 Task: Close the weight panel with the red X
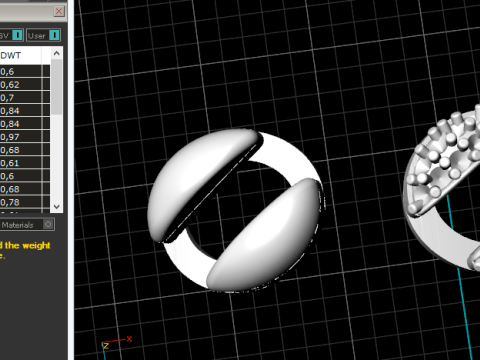[59, 11]
